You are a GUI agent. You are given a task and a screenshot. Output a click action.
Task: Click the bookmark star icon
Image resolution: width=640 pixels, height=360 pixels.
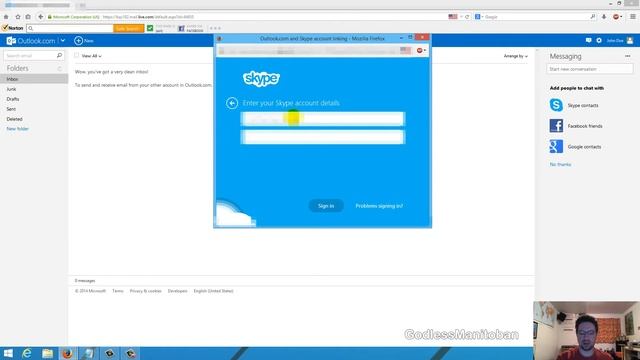(x=18, y=17)
